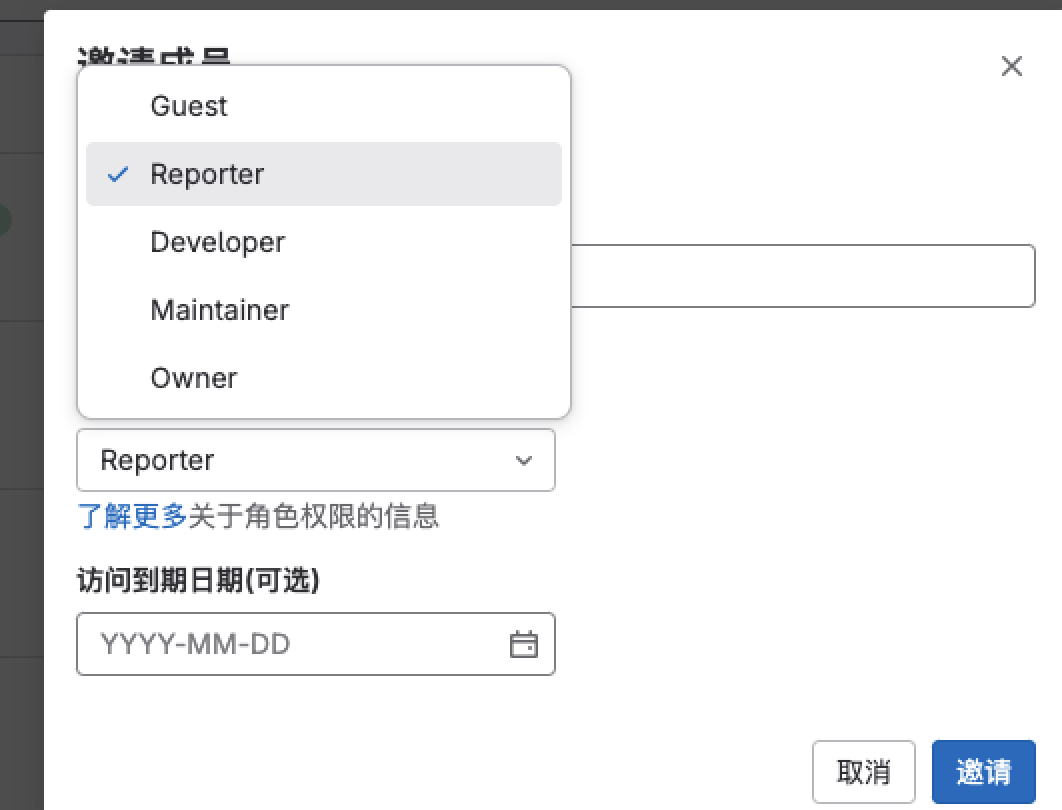Click the blue 邀请 invite button

pos(983,771)
